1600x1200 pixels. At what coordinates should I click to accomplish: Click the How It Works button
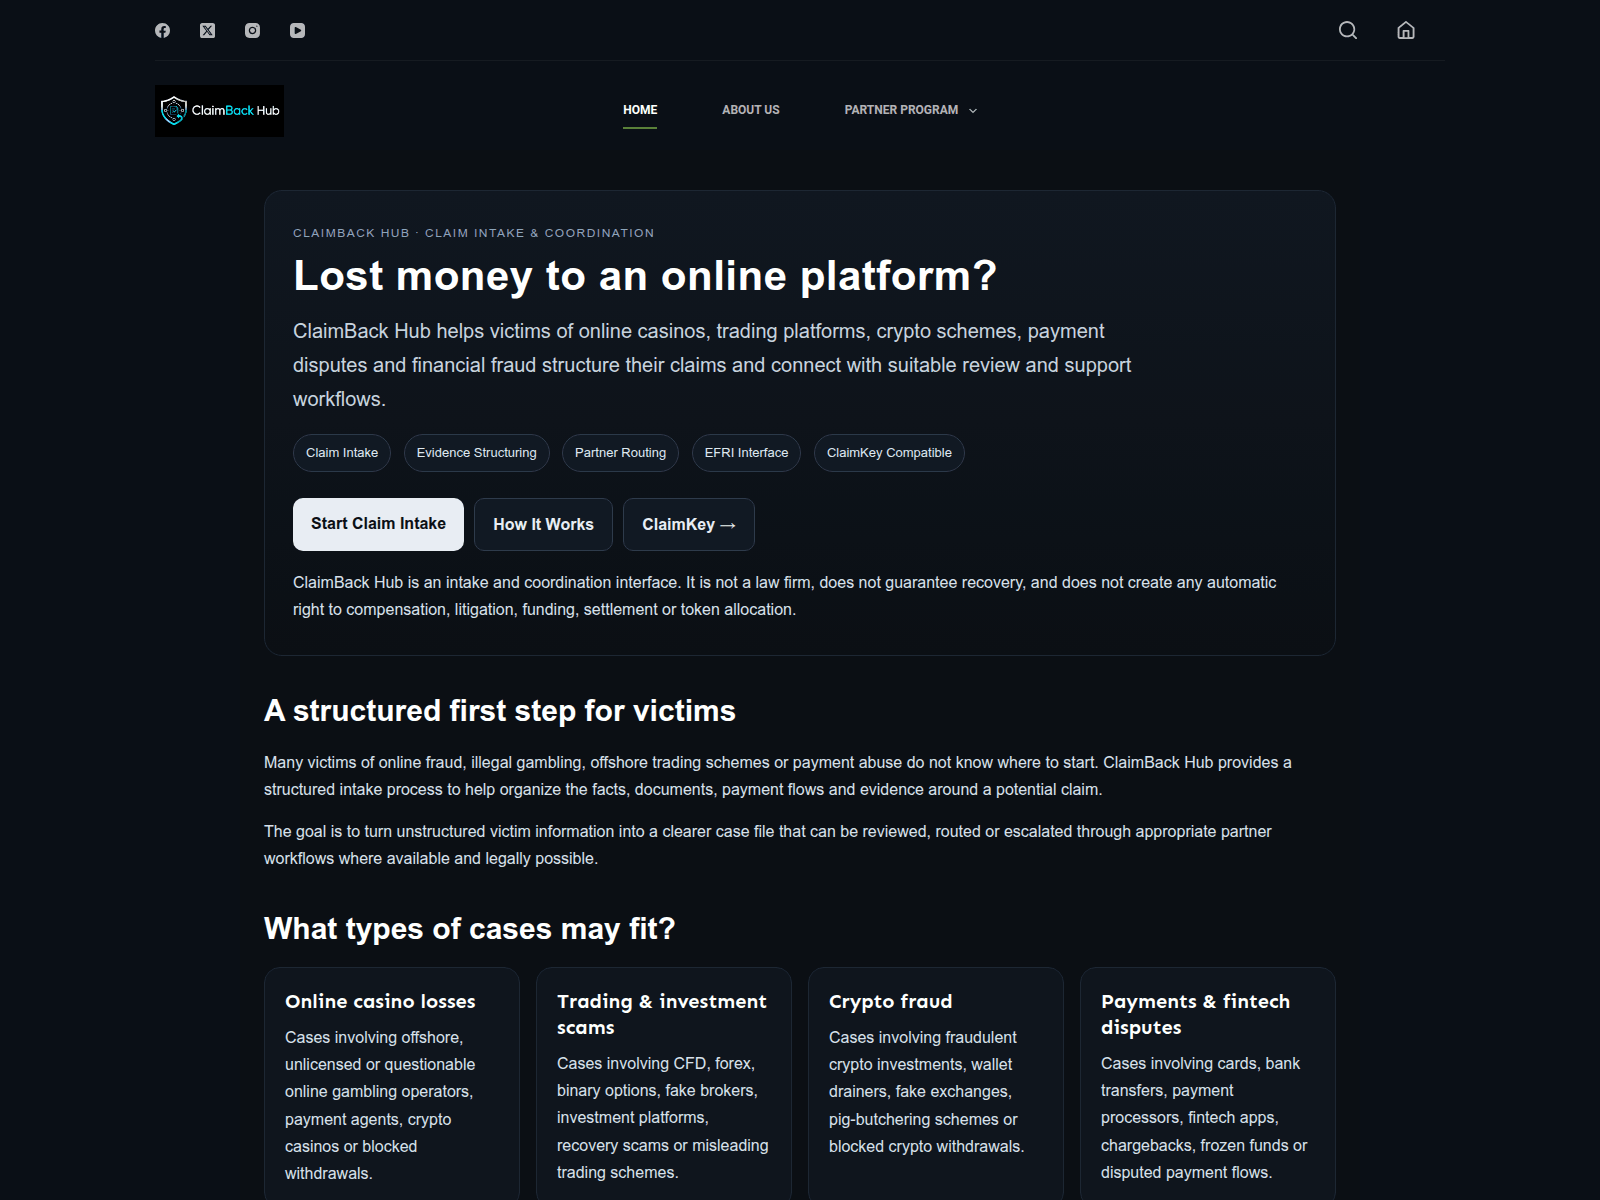coord(543,524)
